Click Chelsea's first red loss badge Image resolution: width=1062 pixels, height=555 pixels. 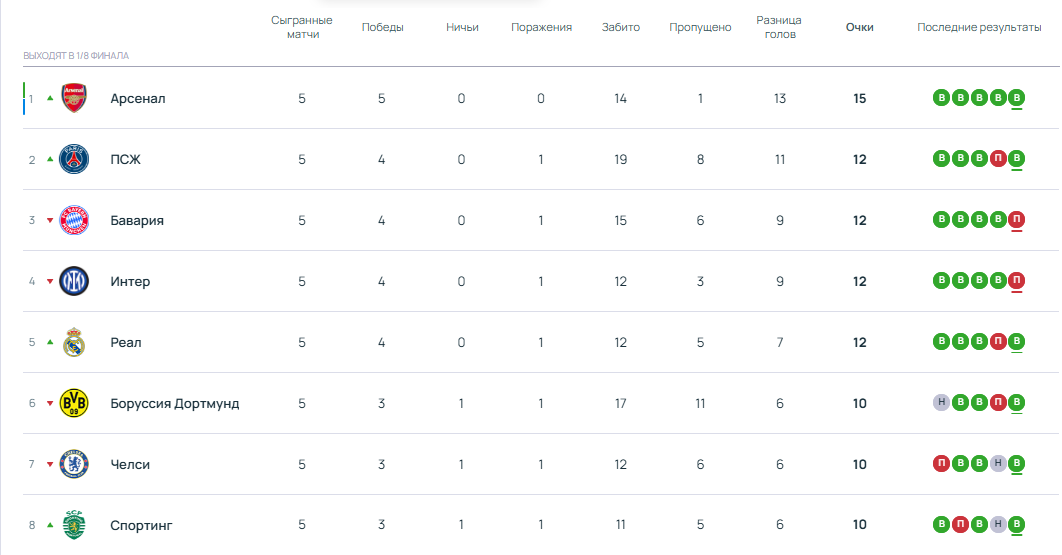941,464
